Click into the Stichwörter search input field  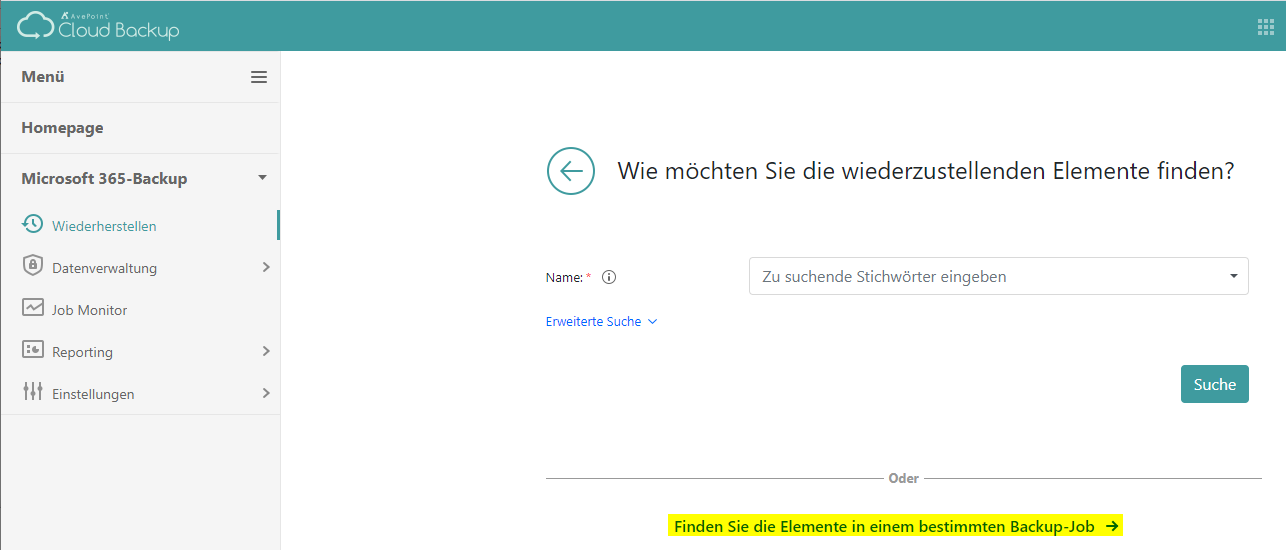985,276
